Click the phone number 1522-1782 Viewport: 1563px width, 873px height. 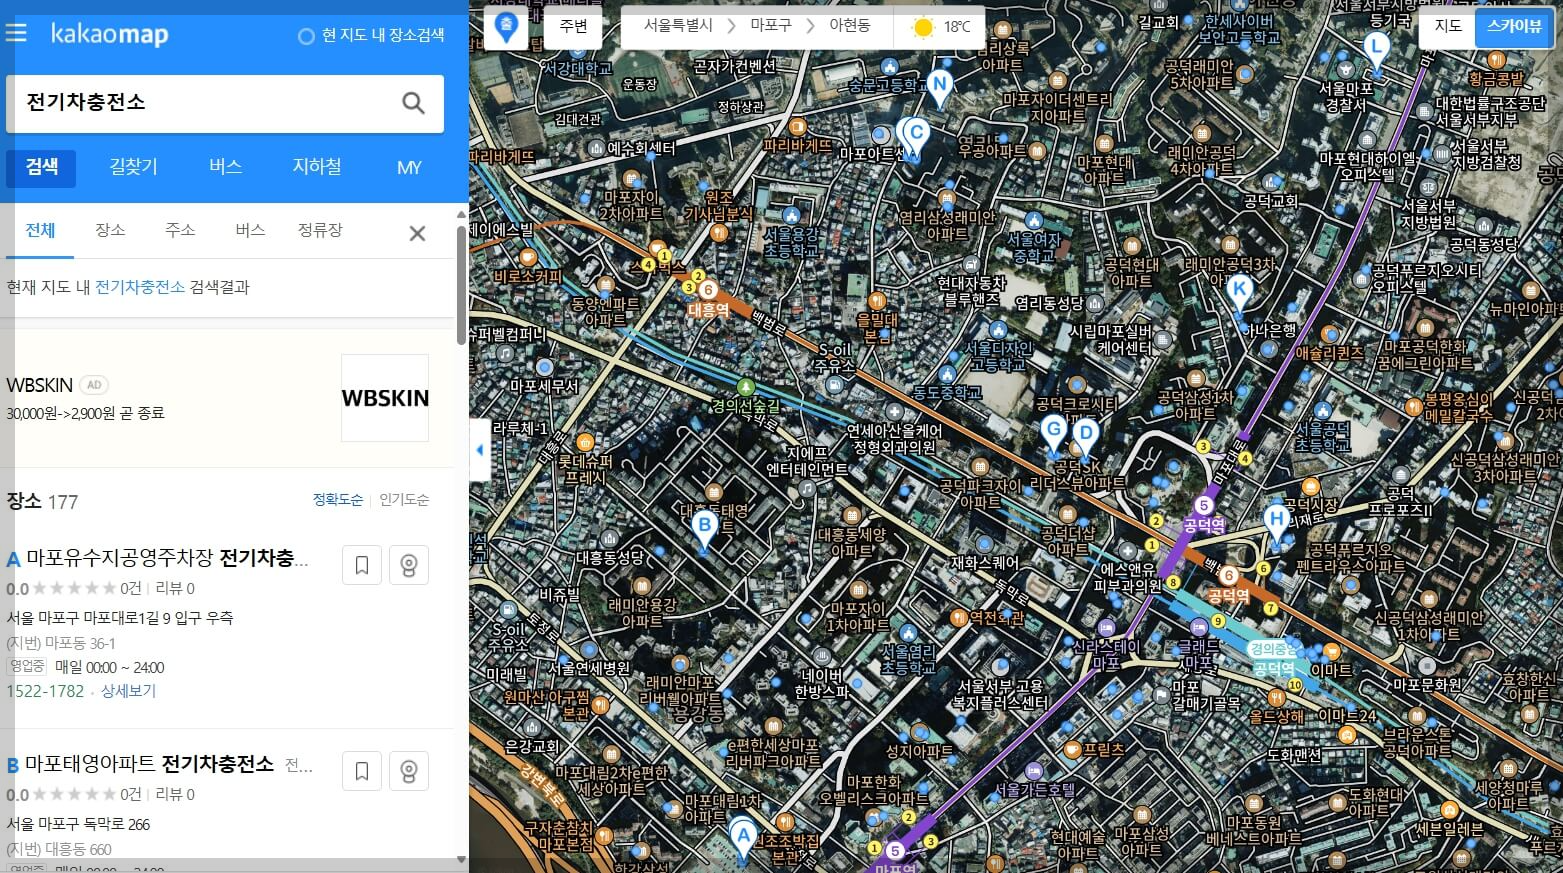45,691
